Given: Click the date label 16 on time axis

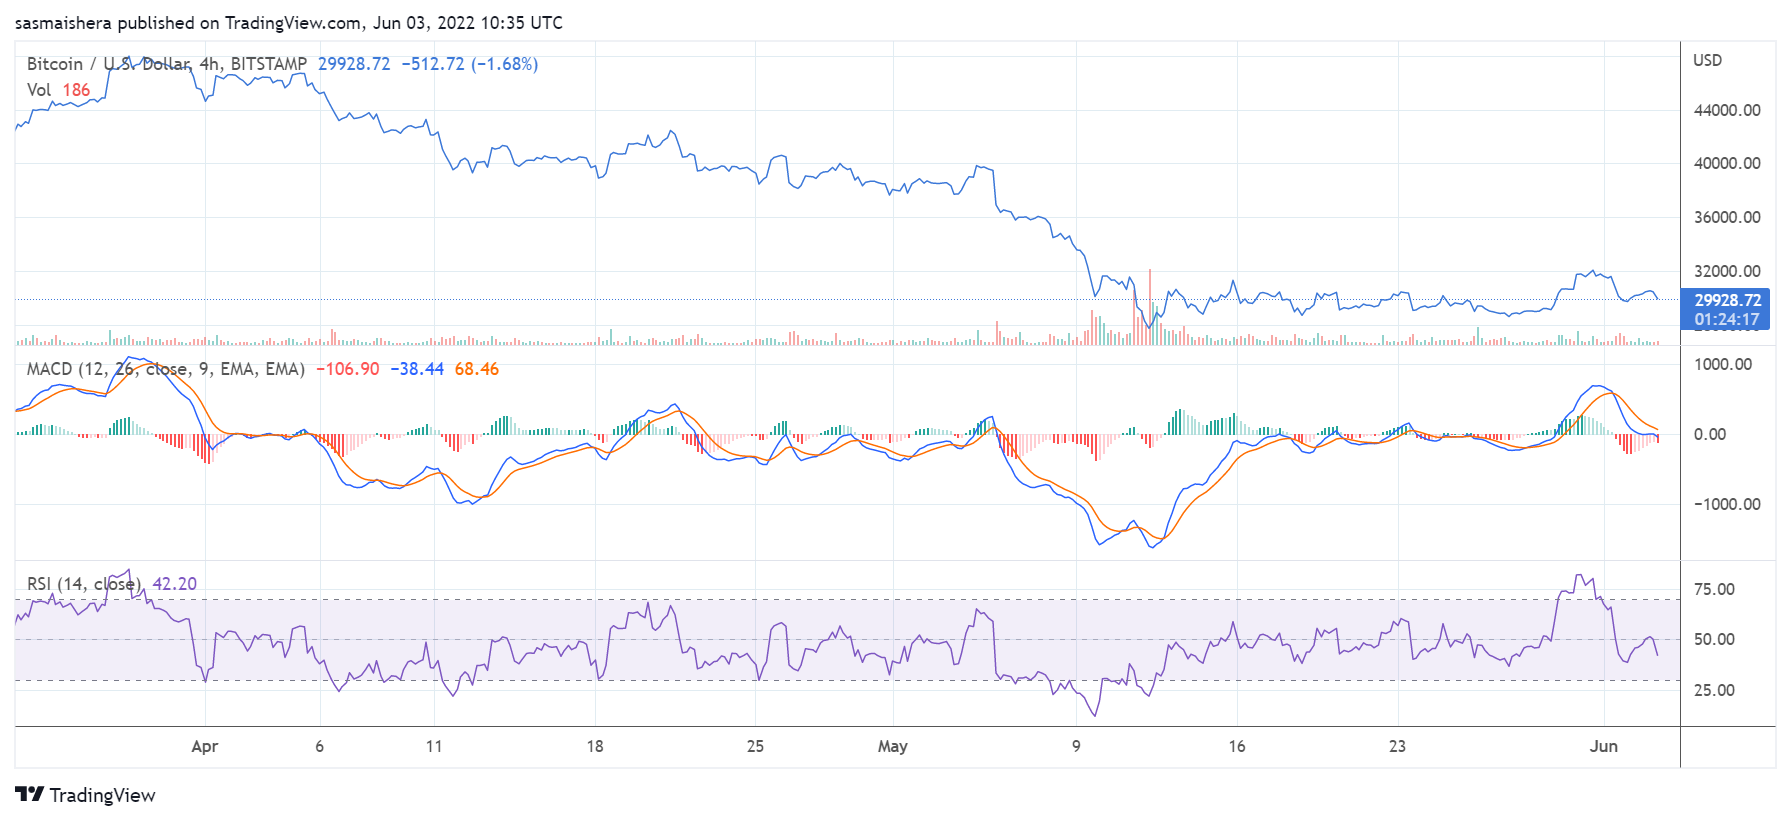Looking at the screenshot, I should click(1237, 746).
